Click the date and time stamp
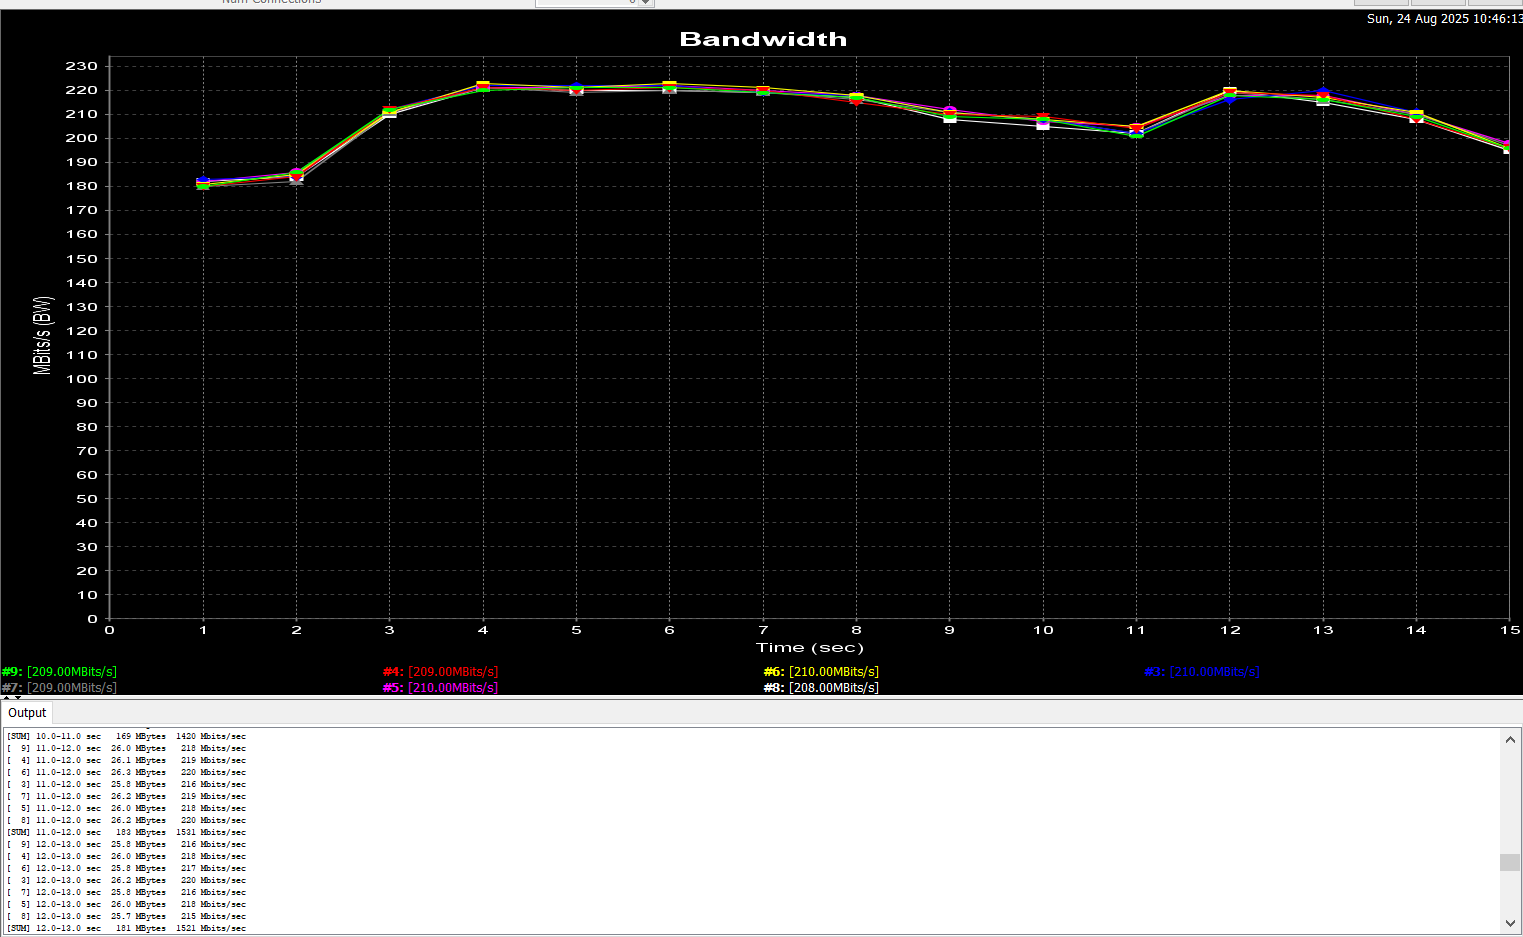This screenshot has width=1523, height=937. coord(1444,19)
